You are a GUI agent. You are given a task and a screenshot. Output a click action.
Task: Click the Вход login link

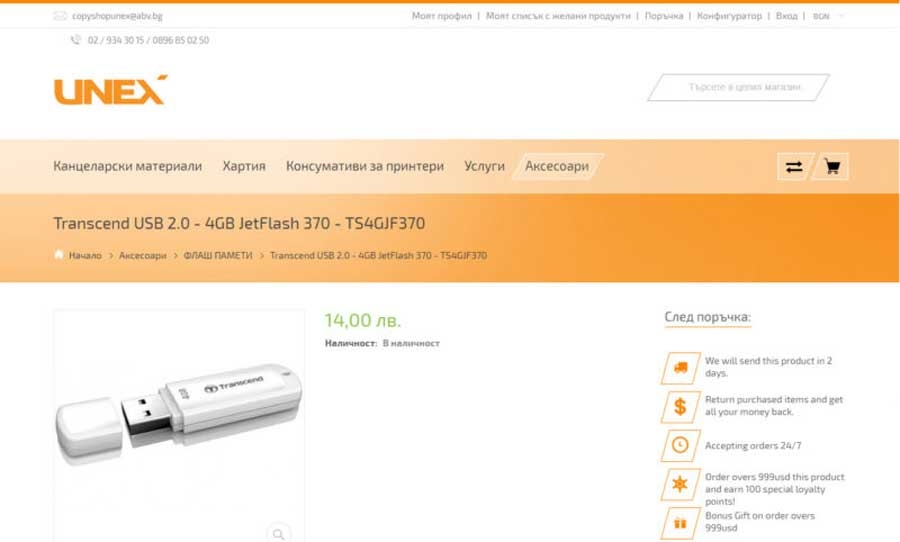[x=786, y=16]
